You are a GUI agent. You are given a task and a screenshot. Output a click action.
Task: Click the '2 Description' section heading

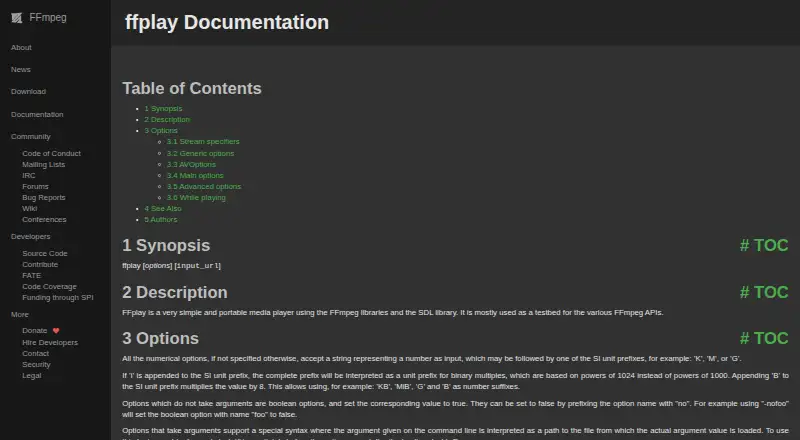(x=174, y=292)
